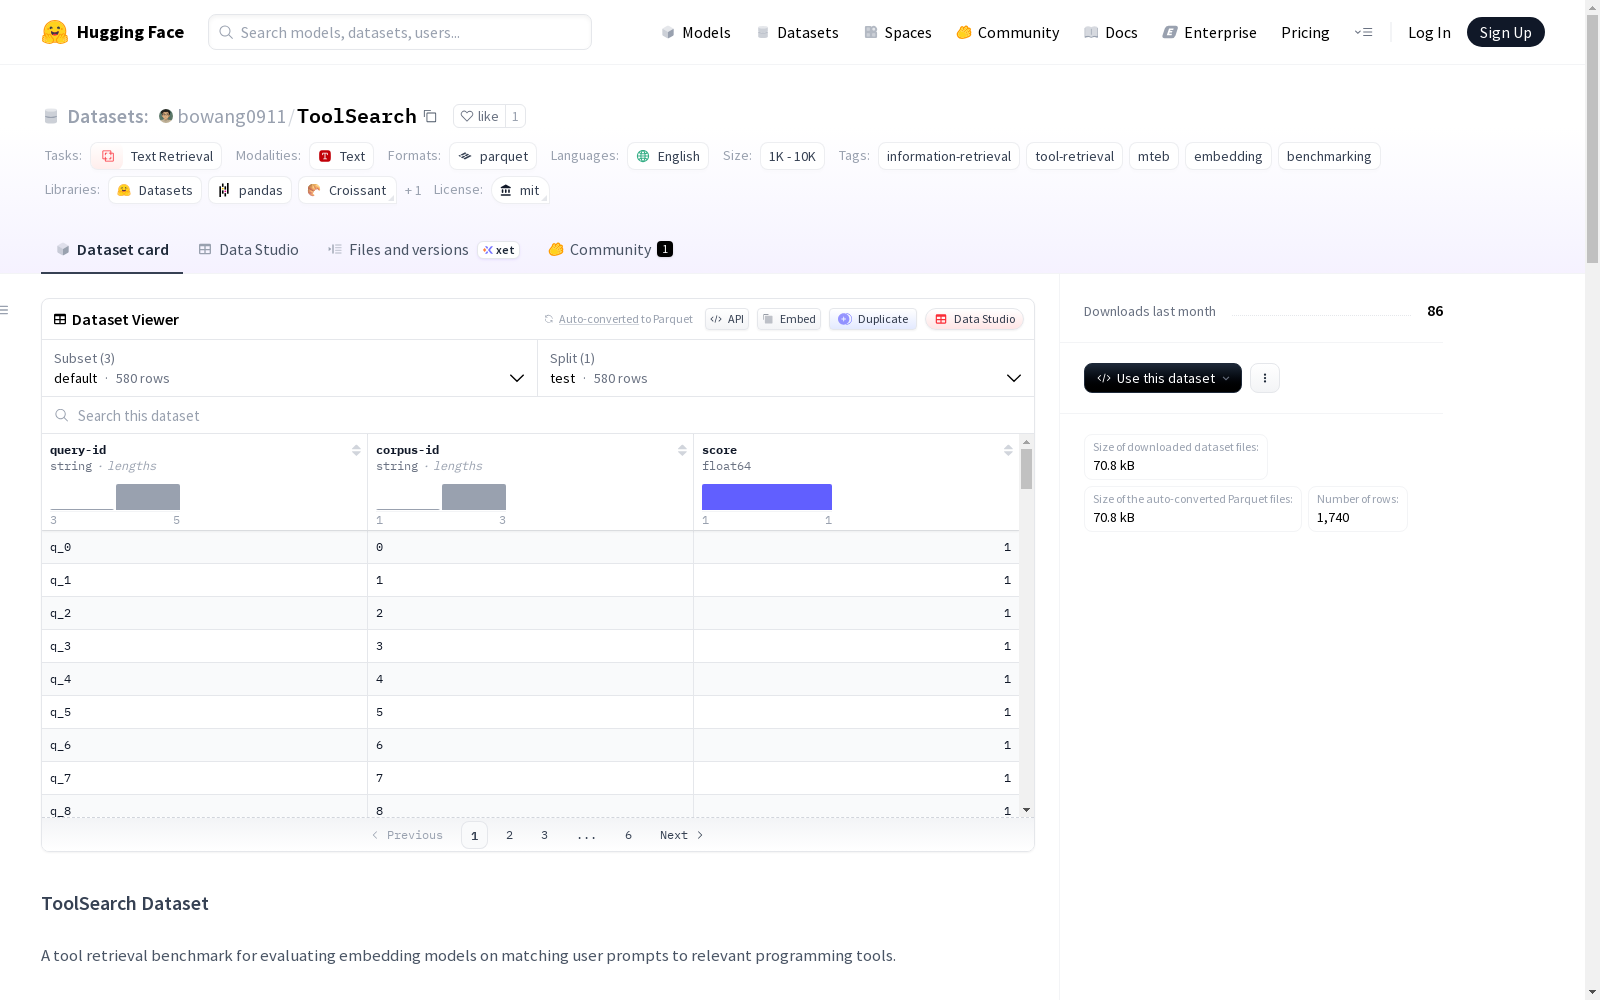The height and width of the screenshot is (1000, 1600).
Task: Switch to the Dataset card tab
Action: tap(112, 250)
